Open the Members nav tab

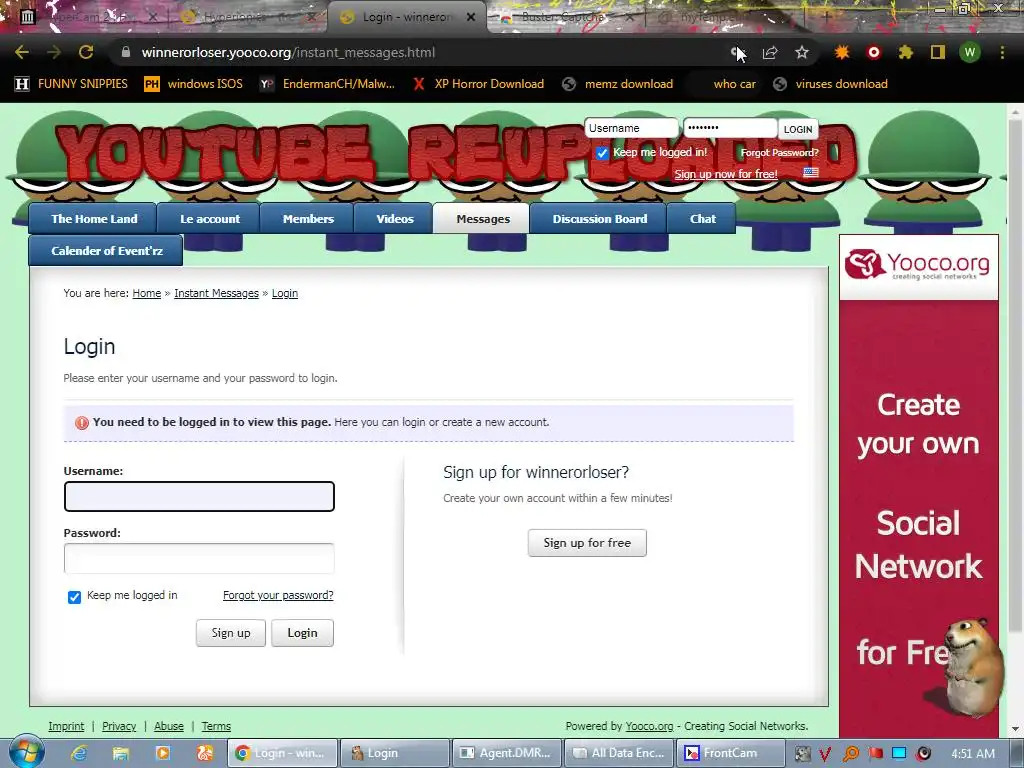(308, 219)
